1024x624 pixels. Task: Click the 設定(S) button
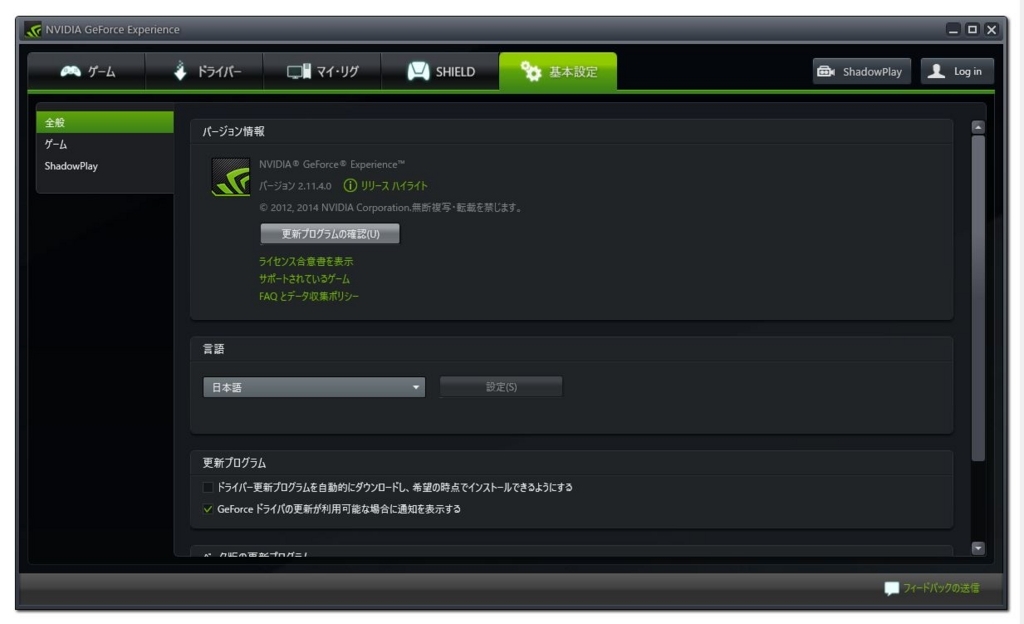[x=501, y=387]
